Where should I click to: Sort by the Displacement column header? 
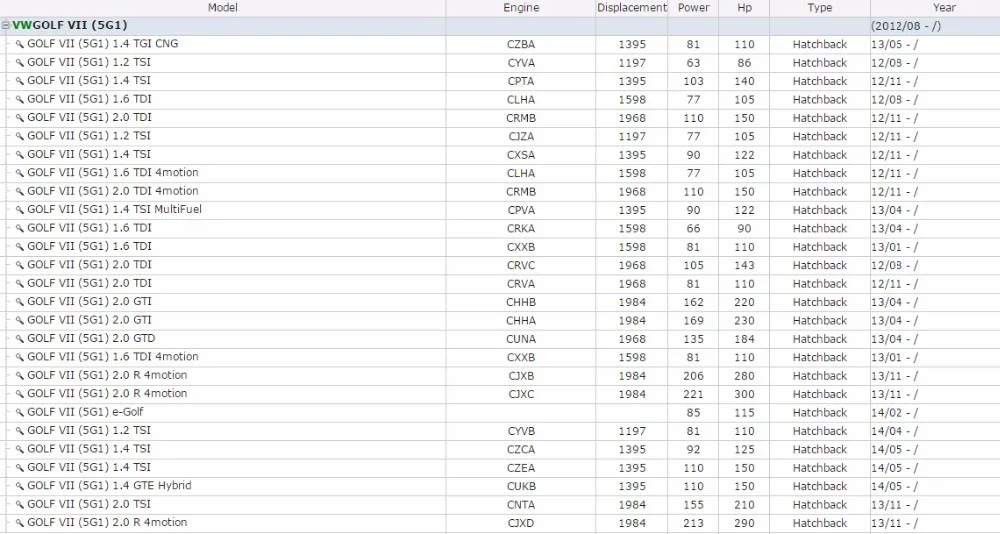click(x=632, y=8)
